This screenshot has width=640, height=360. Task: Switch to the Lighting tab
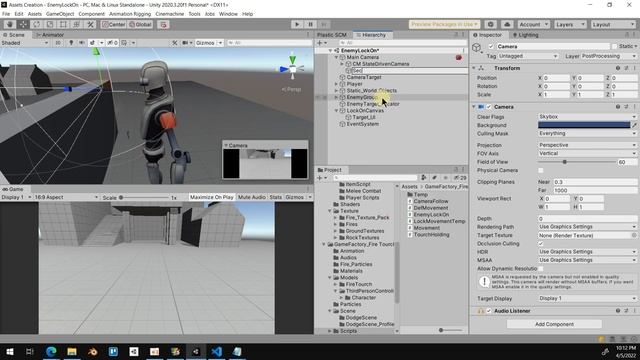tap(525, 35)
